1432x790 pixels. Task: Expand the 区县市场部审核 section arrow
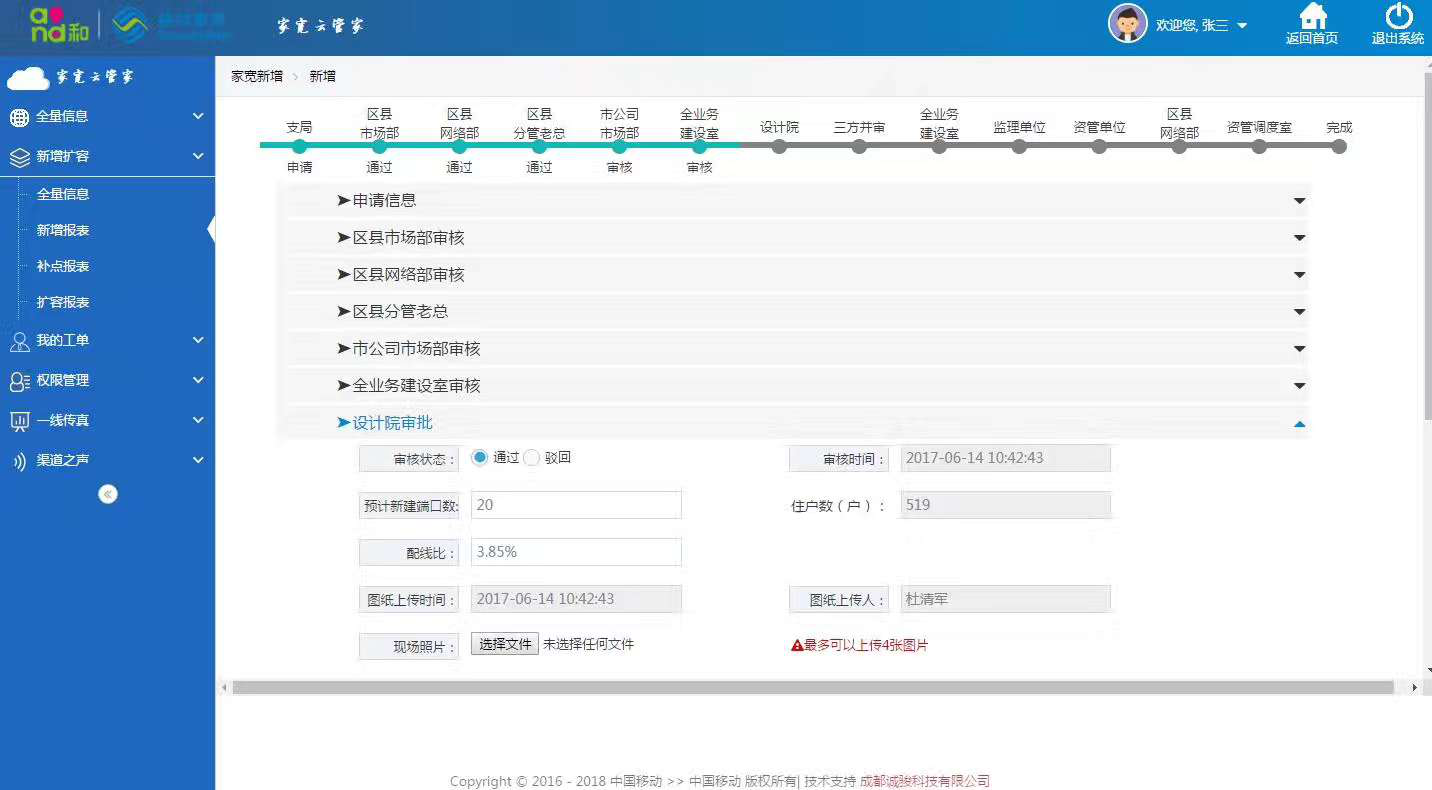tap(1300, 238)
